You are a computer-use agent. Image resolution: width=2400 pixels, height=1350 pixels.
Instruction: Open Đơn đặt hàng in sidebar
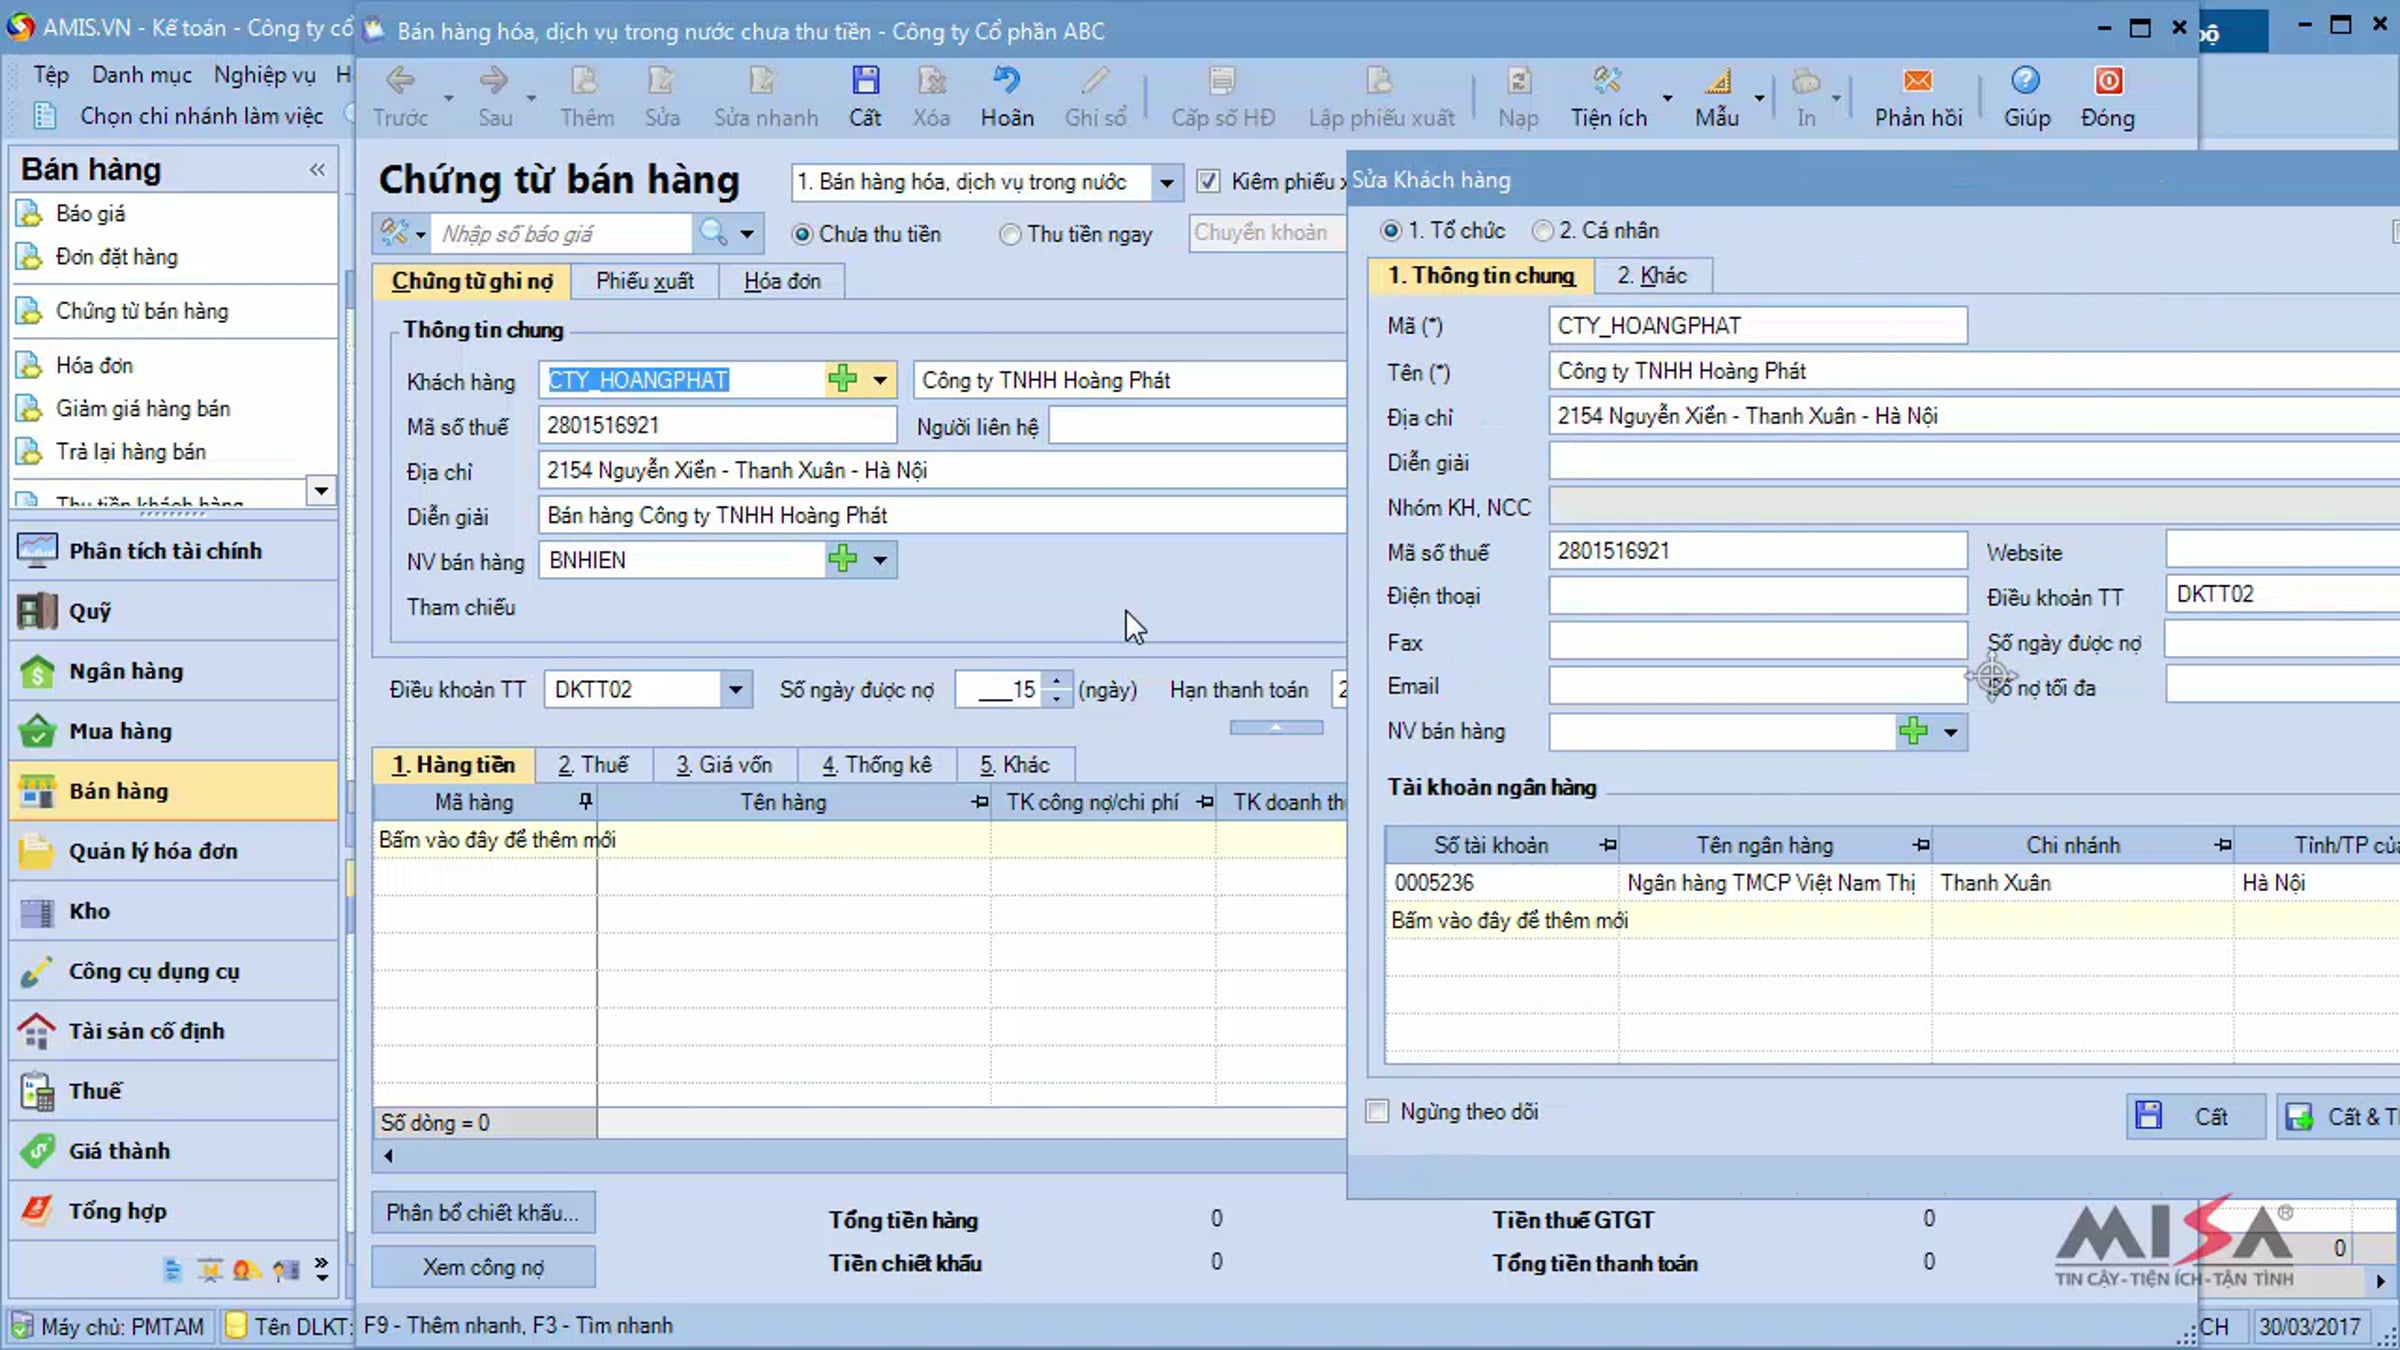click(x=117, y=257)
